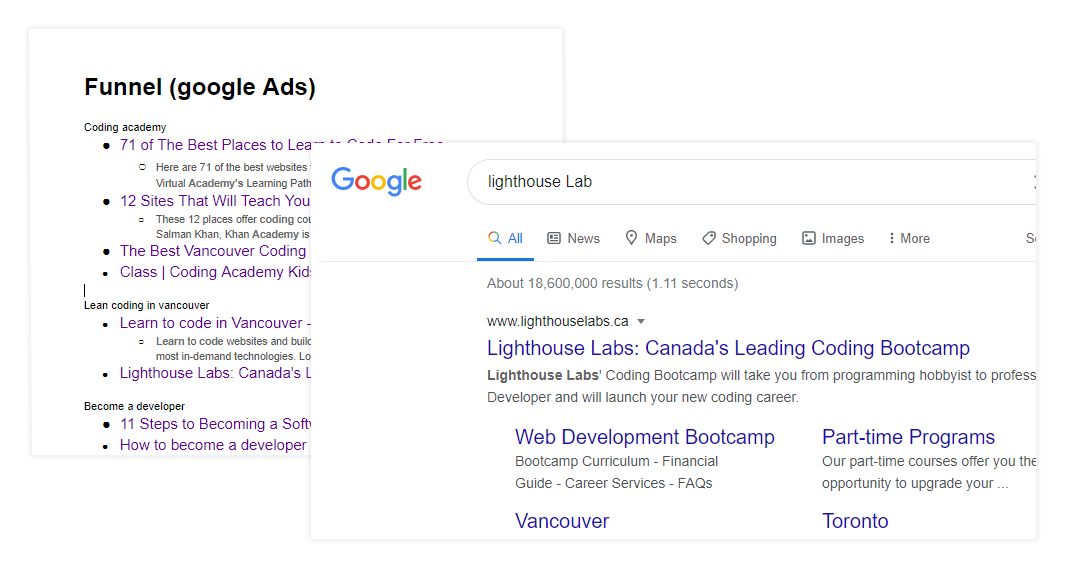Open Lighthouse Labs: Canada's Leading Coding Bootcamp result
Viewport: 1072px width, 570px height.
pyautogui.click(x=728, y=348)
